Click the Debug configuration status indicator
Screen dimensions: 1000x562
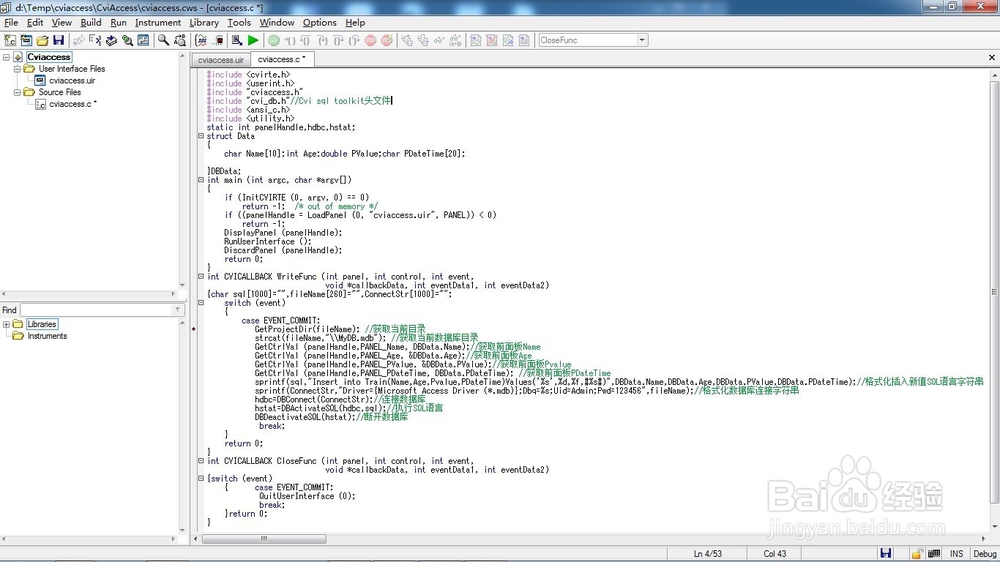[984, 554]
